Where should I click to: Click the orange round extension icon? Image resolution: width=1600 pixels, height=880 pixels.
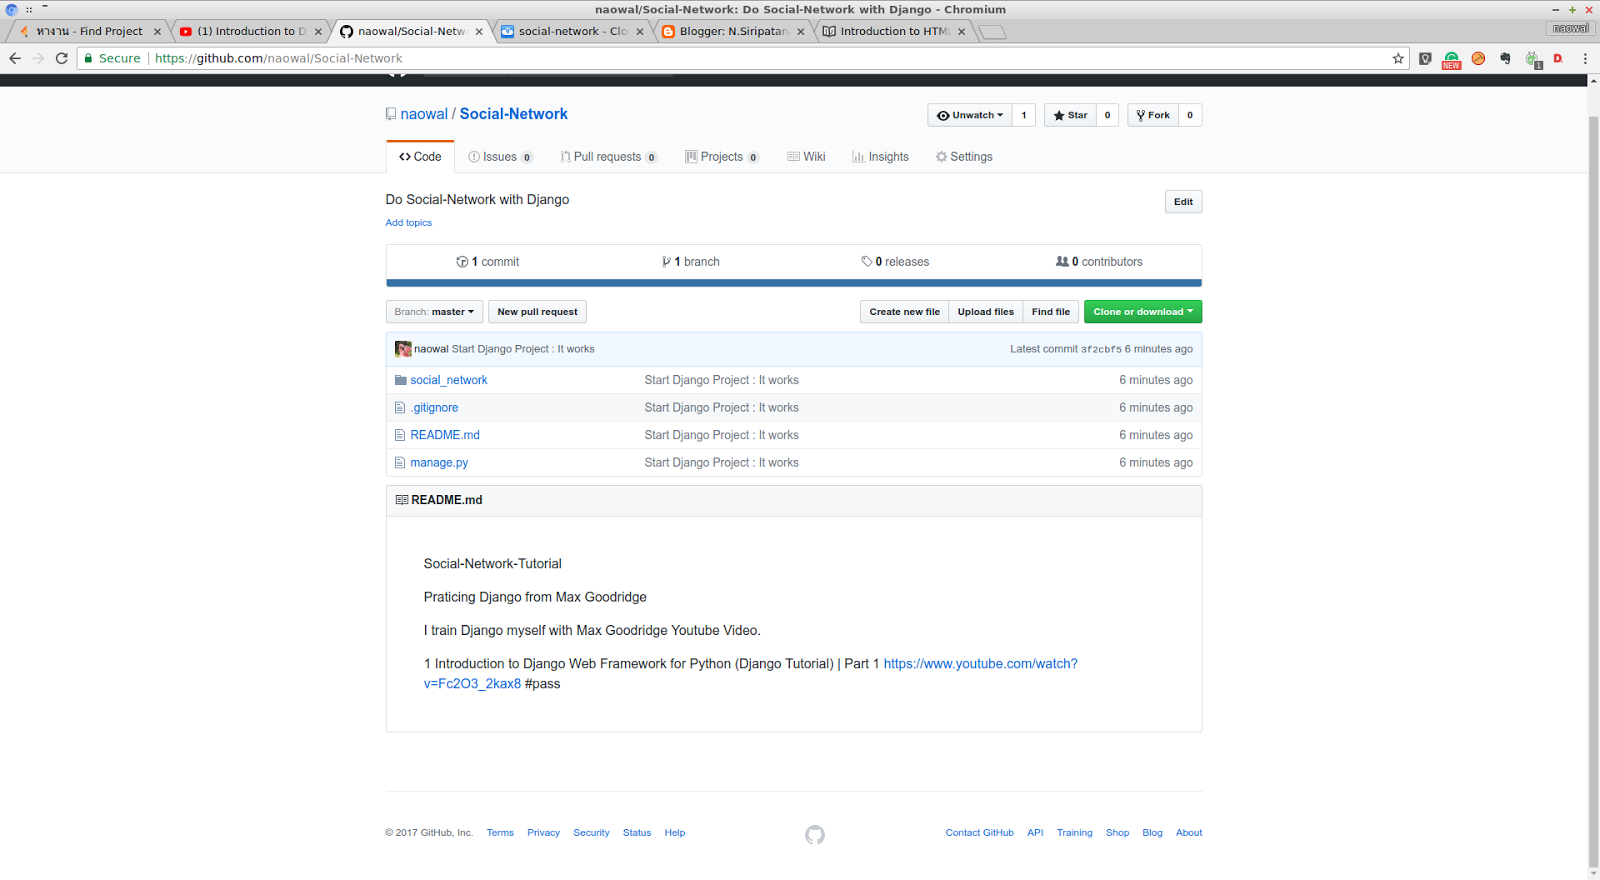coord(1478,58)
